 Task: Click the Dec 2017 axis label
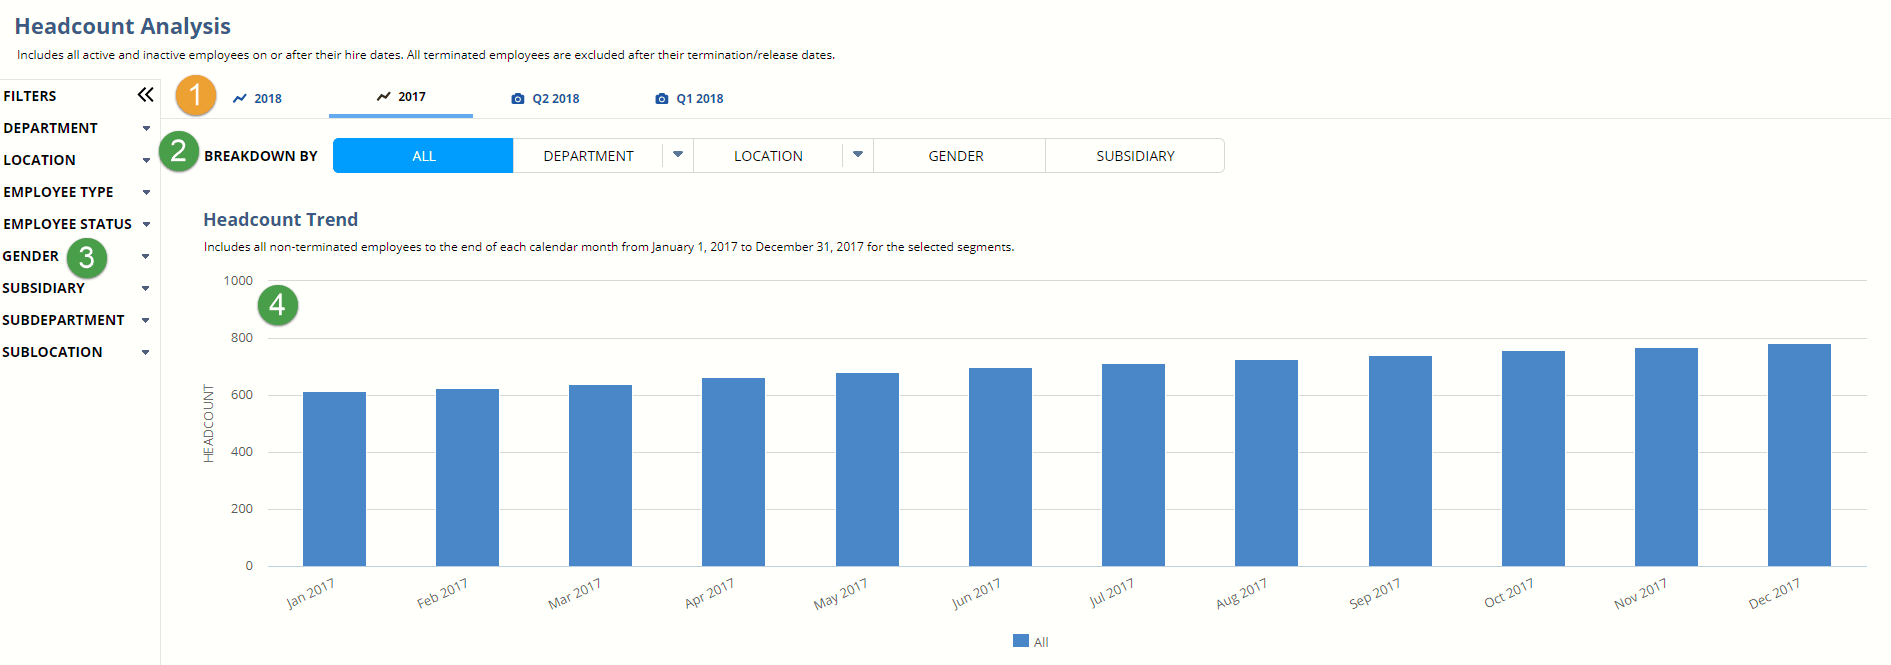pyautogui.click(x=1774, y=593)
